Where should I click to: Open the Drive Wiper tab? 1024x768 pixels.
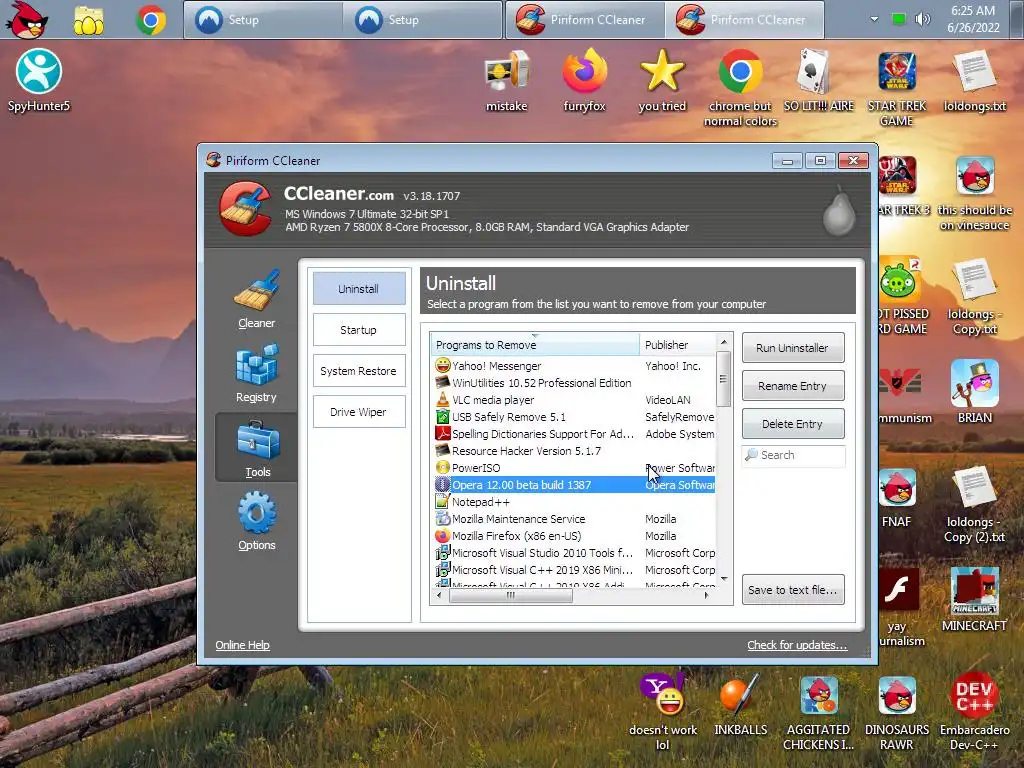click(359, 412)
